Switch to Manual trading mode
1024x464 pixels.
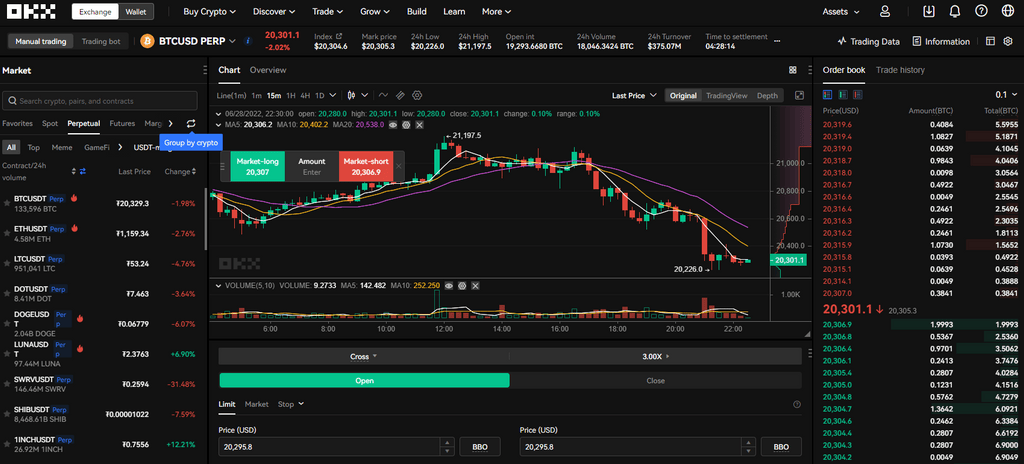coord(40,41)
